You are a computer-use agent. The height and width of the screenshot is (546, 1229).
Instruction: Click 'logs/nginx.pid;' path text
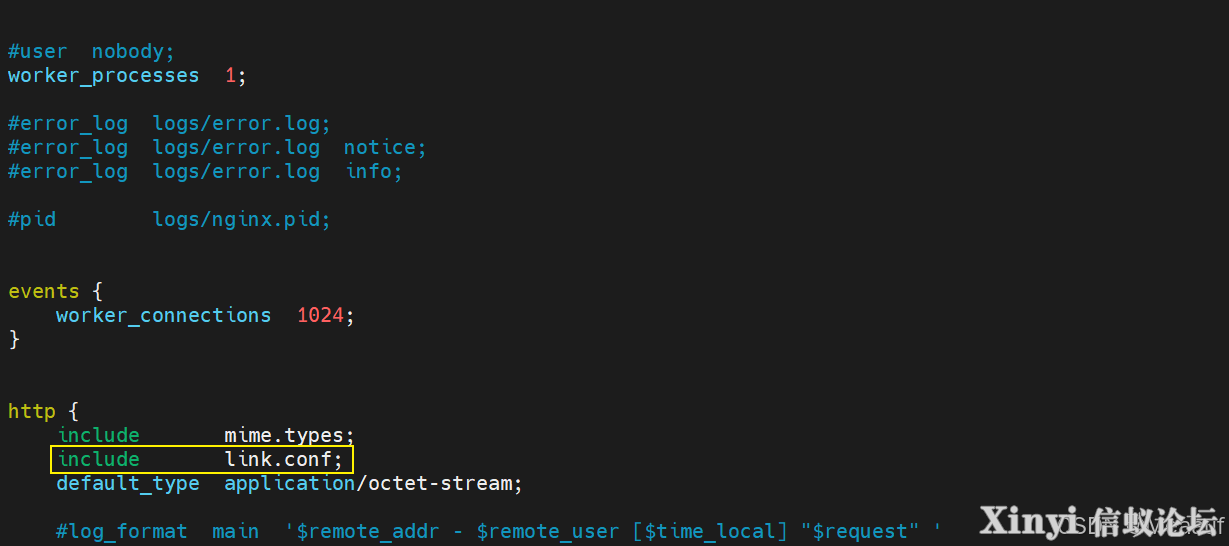241,219
